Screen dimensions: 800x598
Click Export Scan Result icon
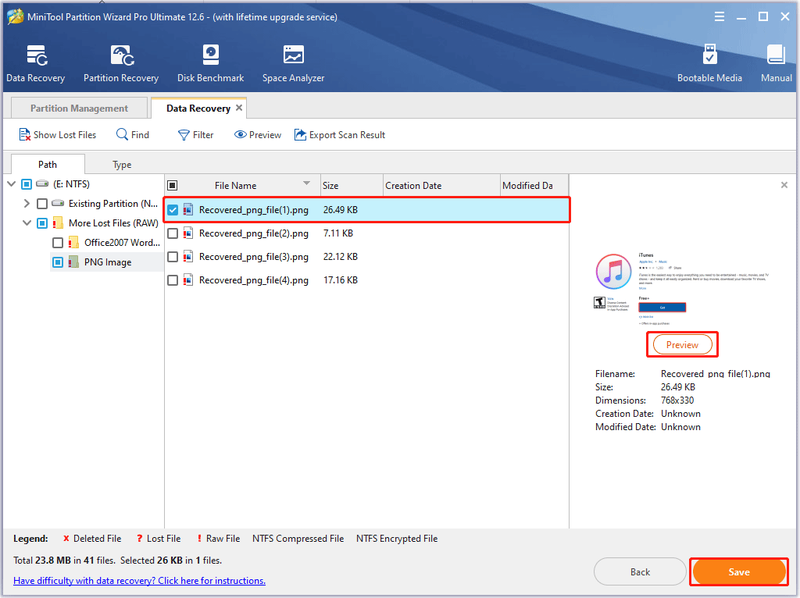[x=300, y=135]
